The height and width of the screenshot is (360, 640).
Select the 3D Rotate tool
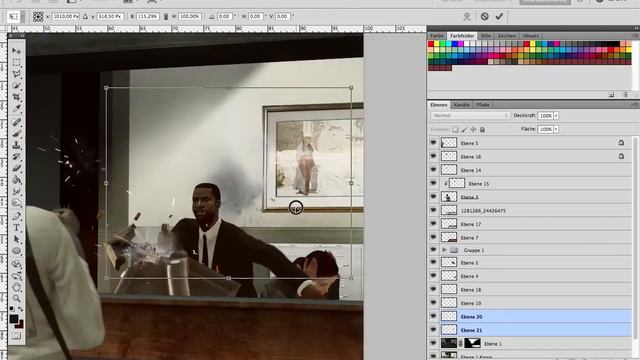click(x=16, y=264)
